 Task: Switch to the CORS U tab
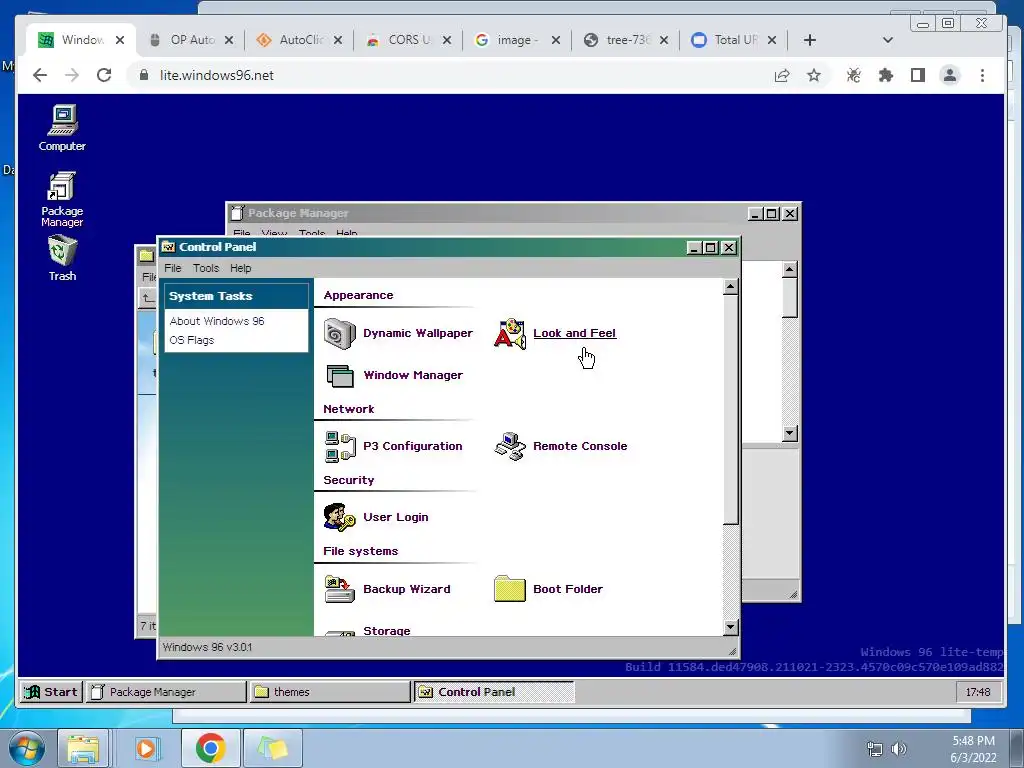point(409,40)
